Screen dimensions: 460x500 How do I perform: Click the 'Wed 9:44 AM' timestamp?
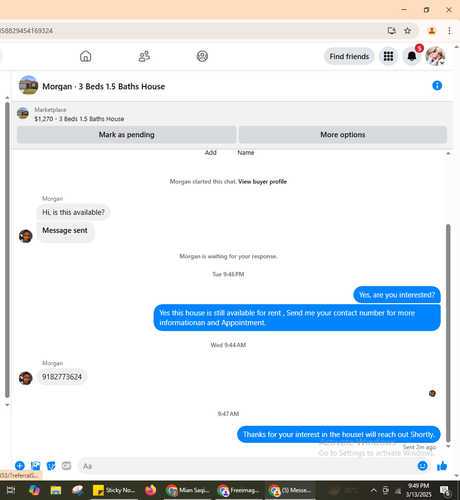(x=228, y=345)
